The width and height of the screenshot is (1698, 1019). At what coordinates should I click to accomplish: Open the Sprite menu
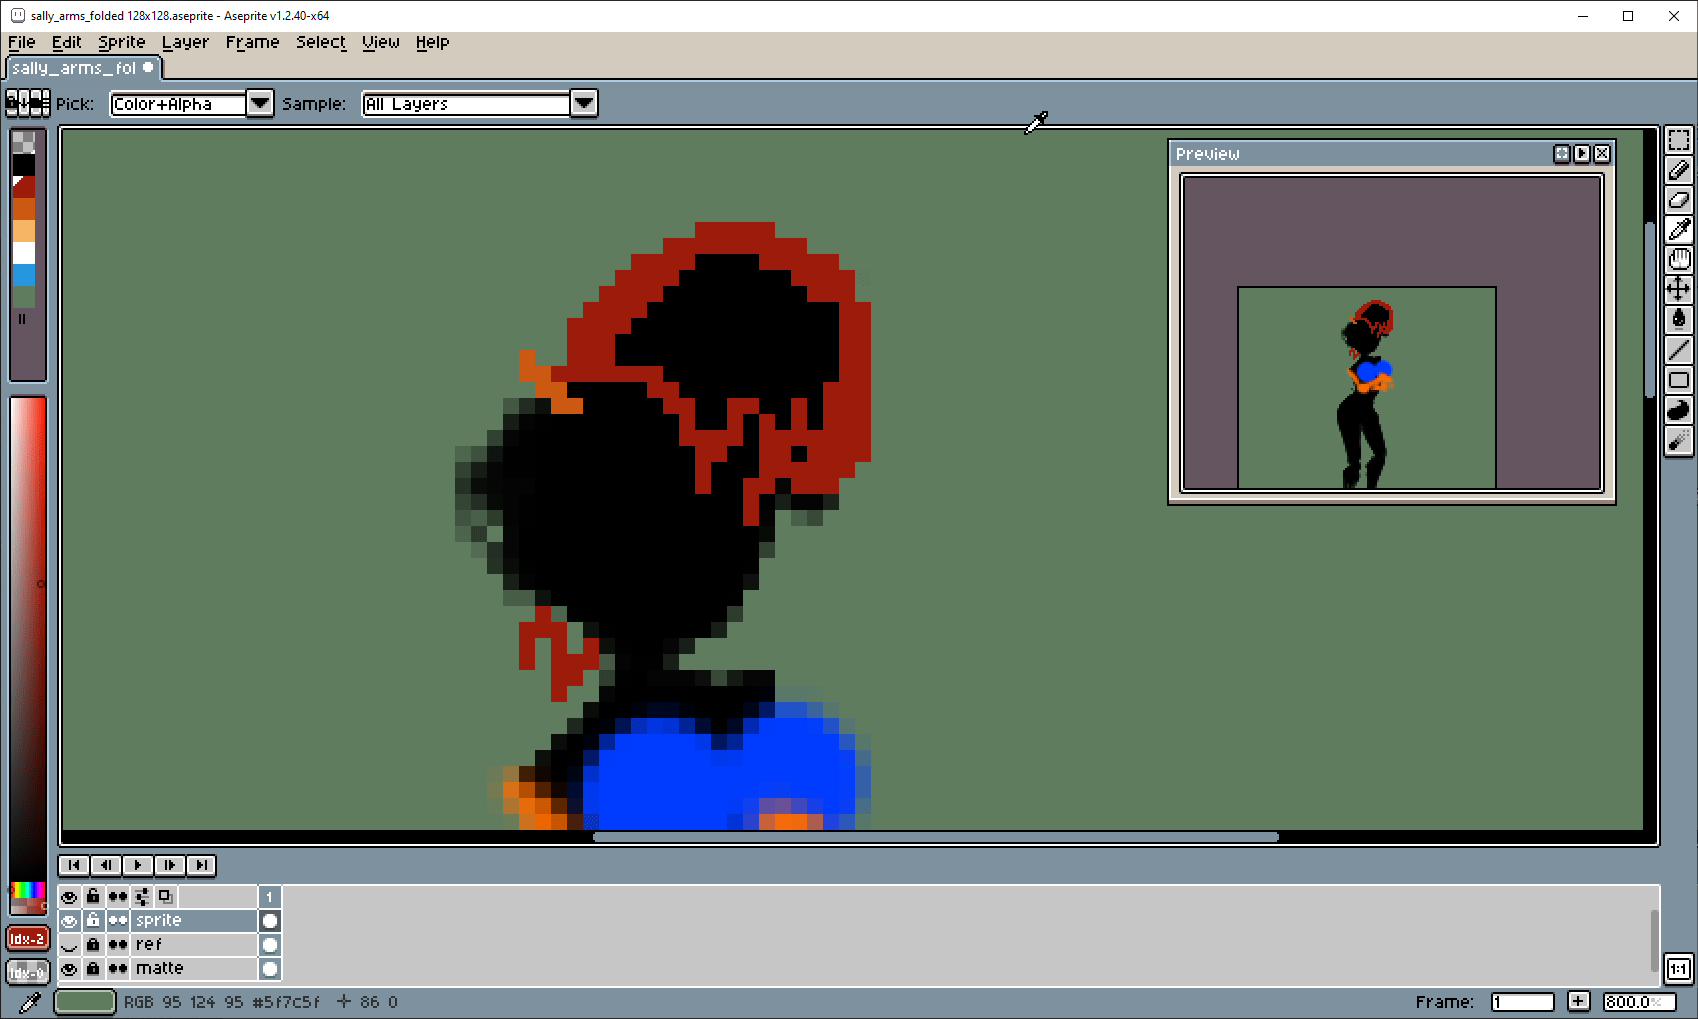tap(121, 42)
